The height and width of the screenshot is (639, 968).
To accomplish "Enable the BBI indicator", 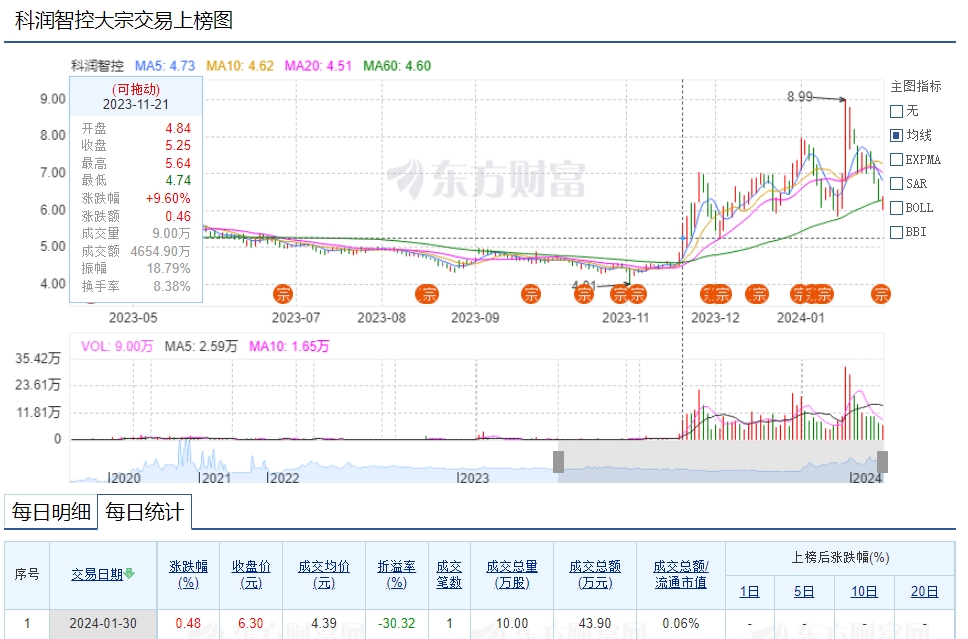I will 896,232.
